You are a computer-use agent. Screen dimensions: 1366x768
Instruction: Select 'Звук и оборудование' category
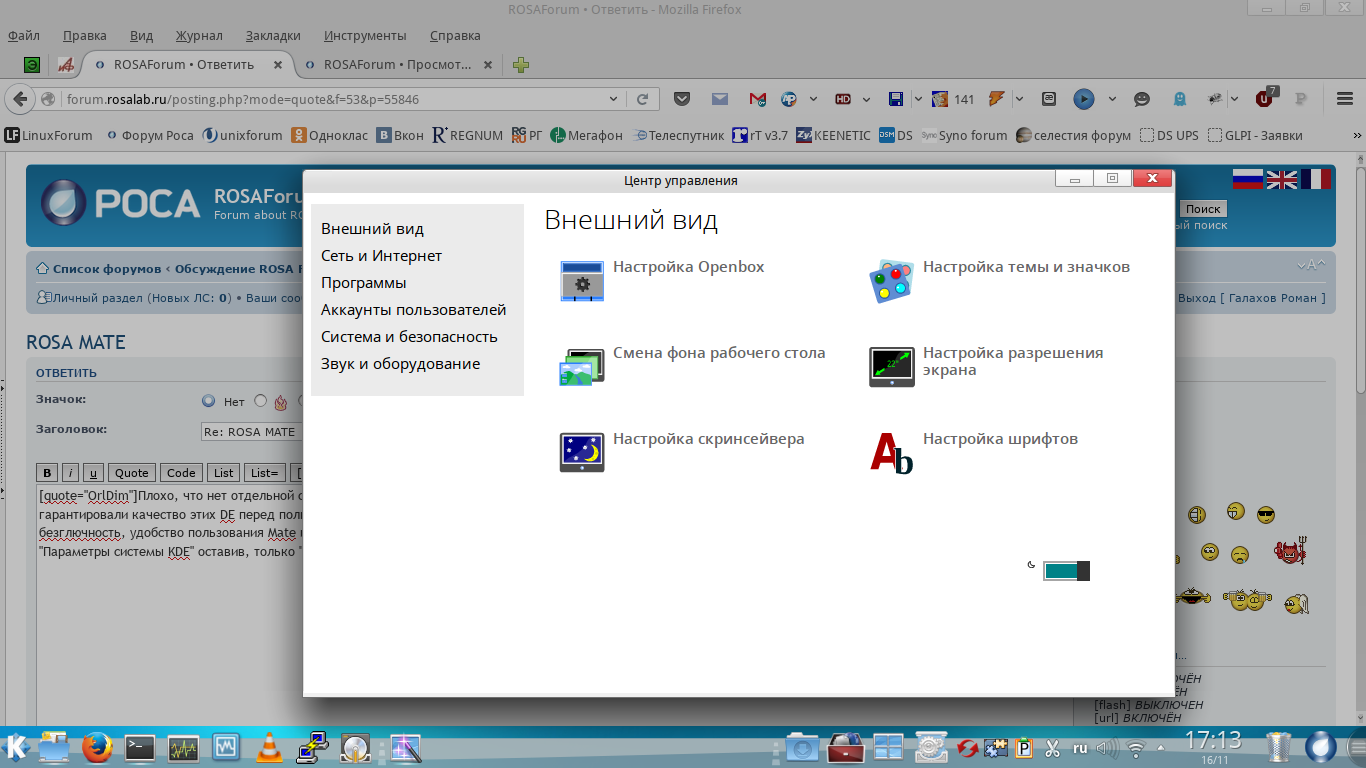[x=400, y=364]
